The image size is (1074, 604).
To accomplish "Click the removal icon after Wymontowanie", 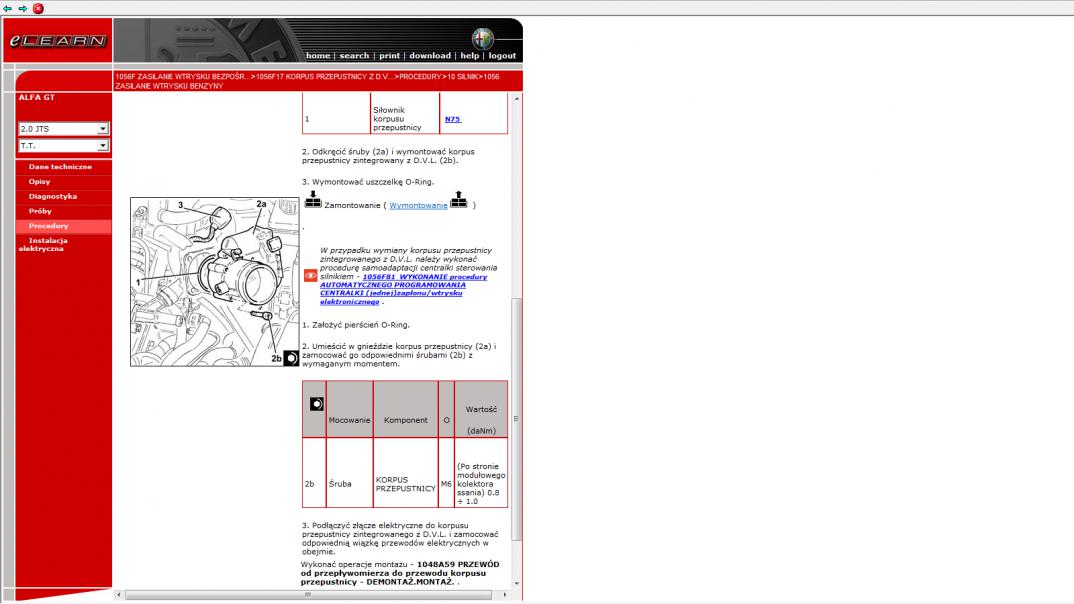I will (x=459, y=200).
